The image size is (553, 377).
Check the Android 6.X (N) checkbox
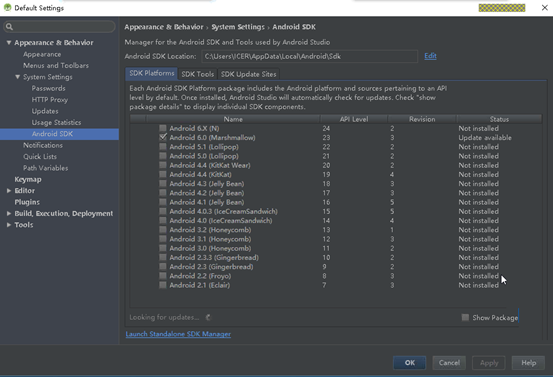point(163,128)
